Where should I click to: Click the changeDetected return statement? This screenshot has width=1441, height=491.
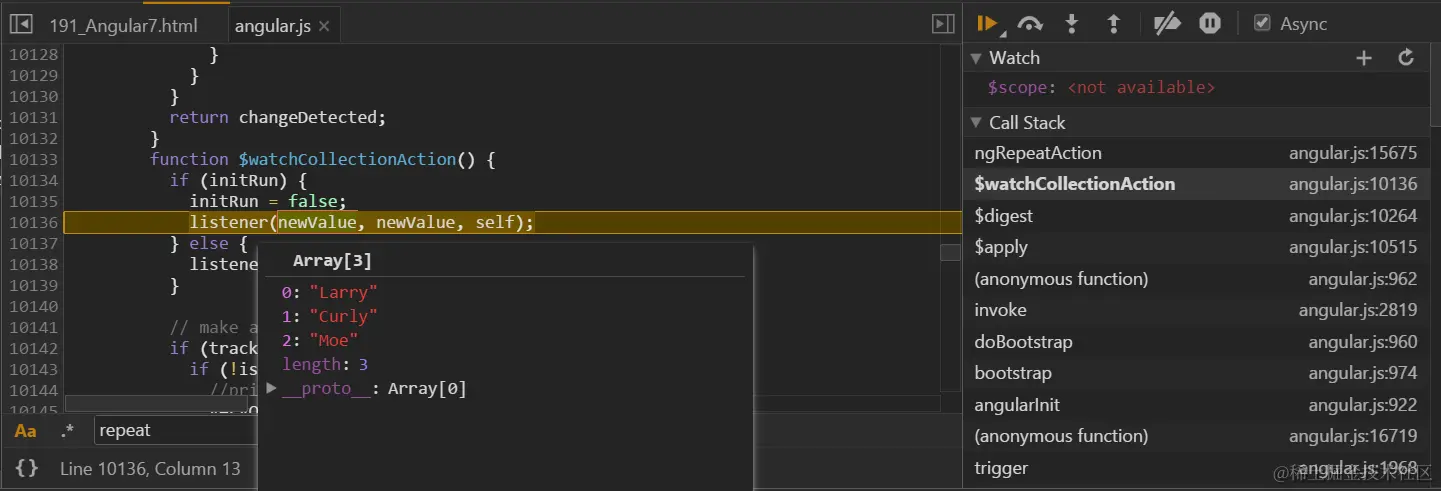[x=277, y=117]
